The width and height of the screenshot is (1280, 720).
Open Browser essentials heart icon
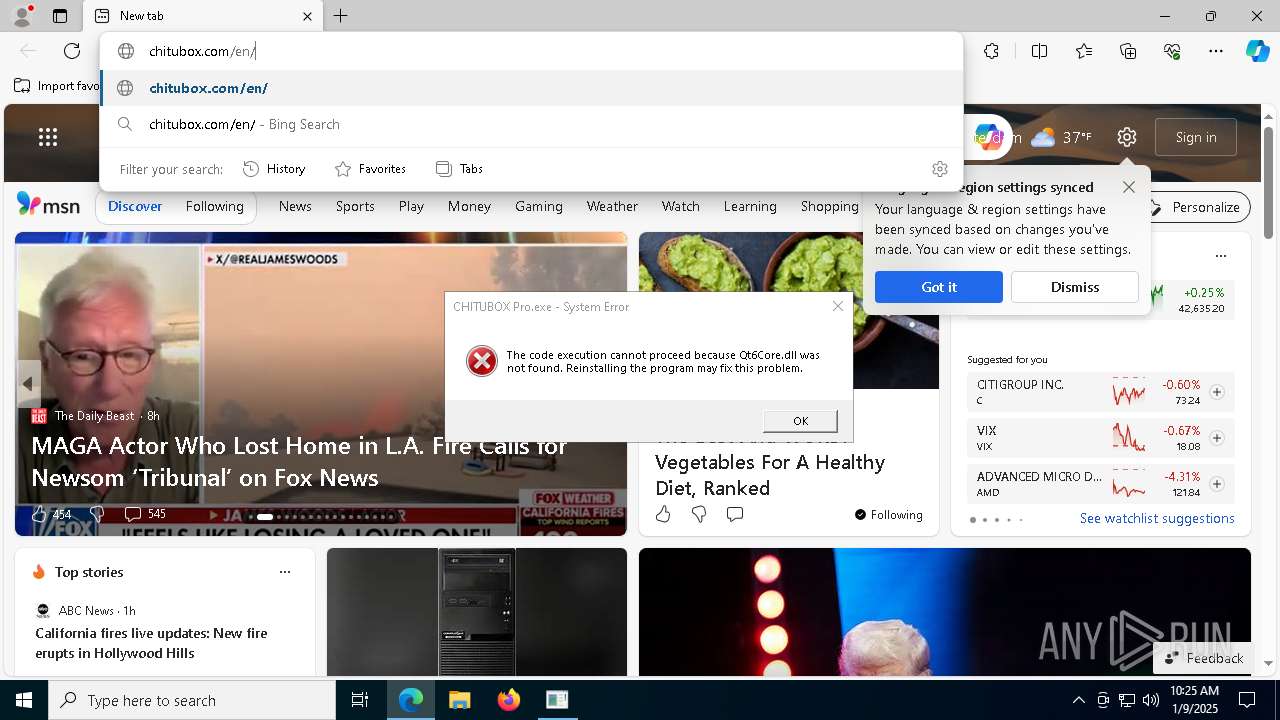[1172, 51]
